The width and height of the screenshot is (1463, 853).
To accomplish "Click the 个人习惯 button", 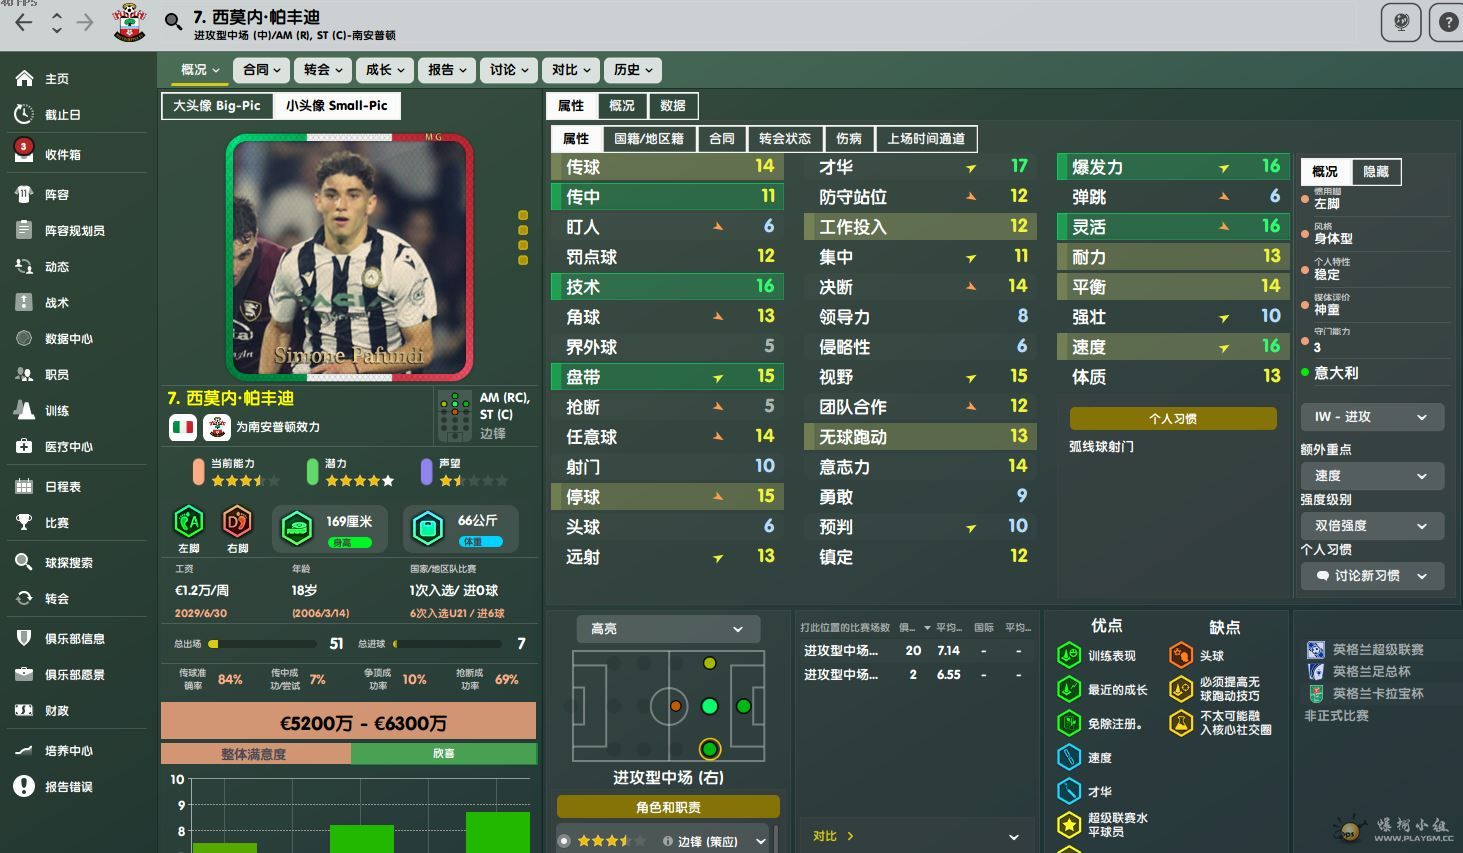I will coord(1173,418).
